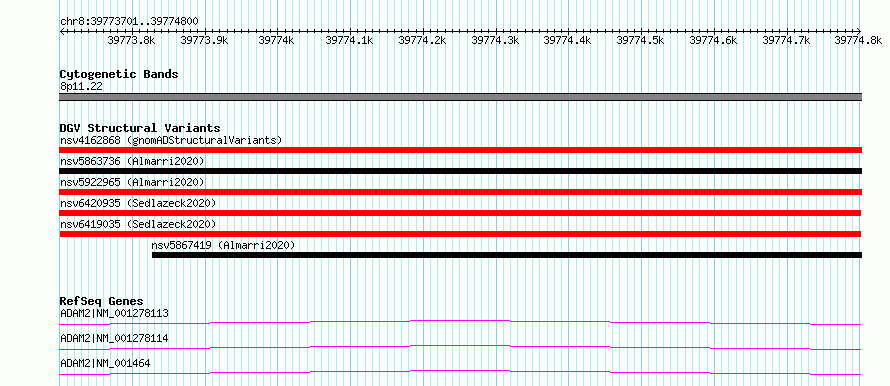The width and height of the screenshot is (890, 386).
Task: Select the black bar for variant nsv5867419
Action: [x=507, y=255]
